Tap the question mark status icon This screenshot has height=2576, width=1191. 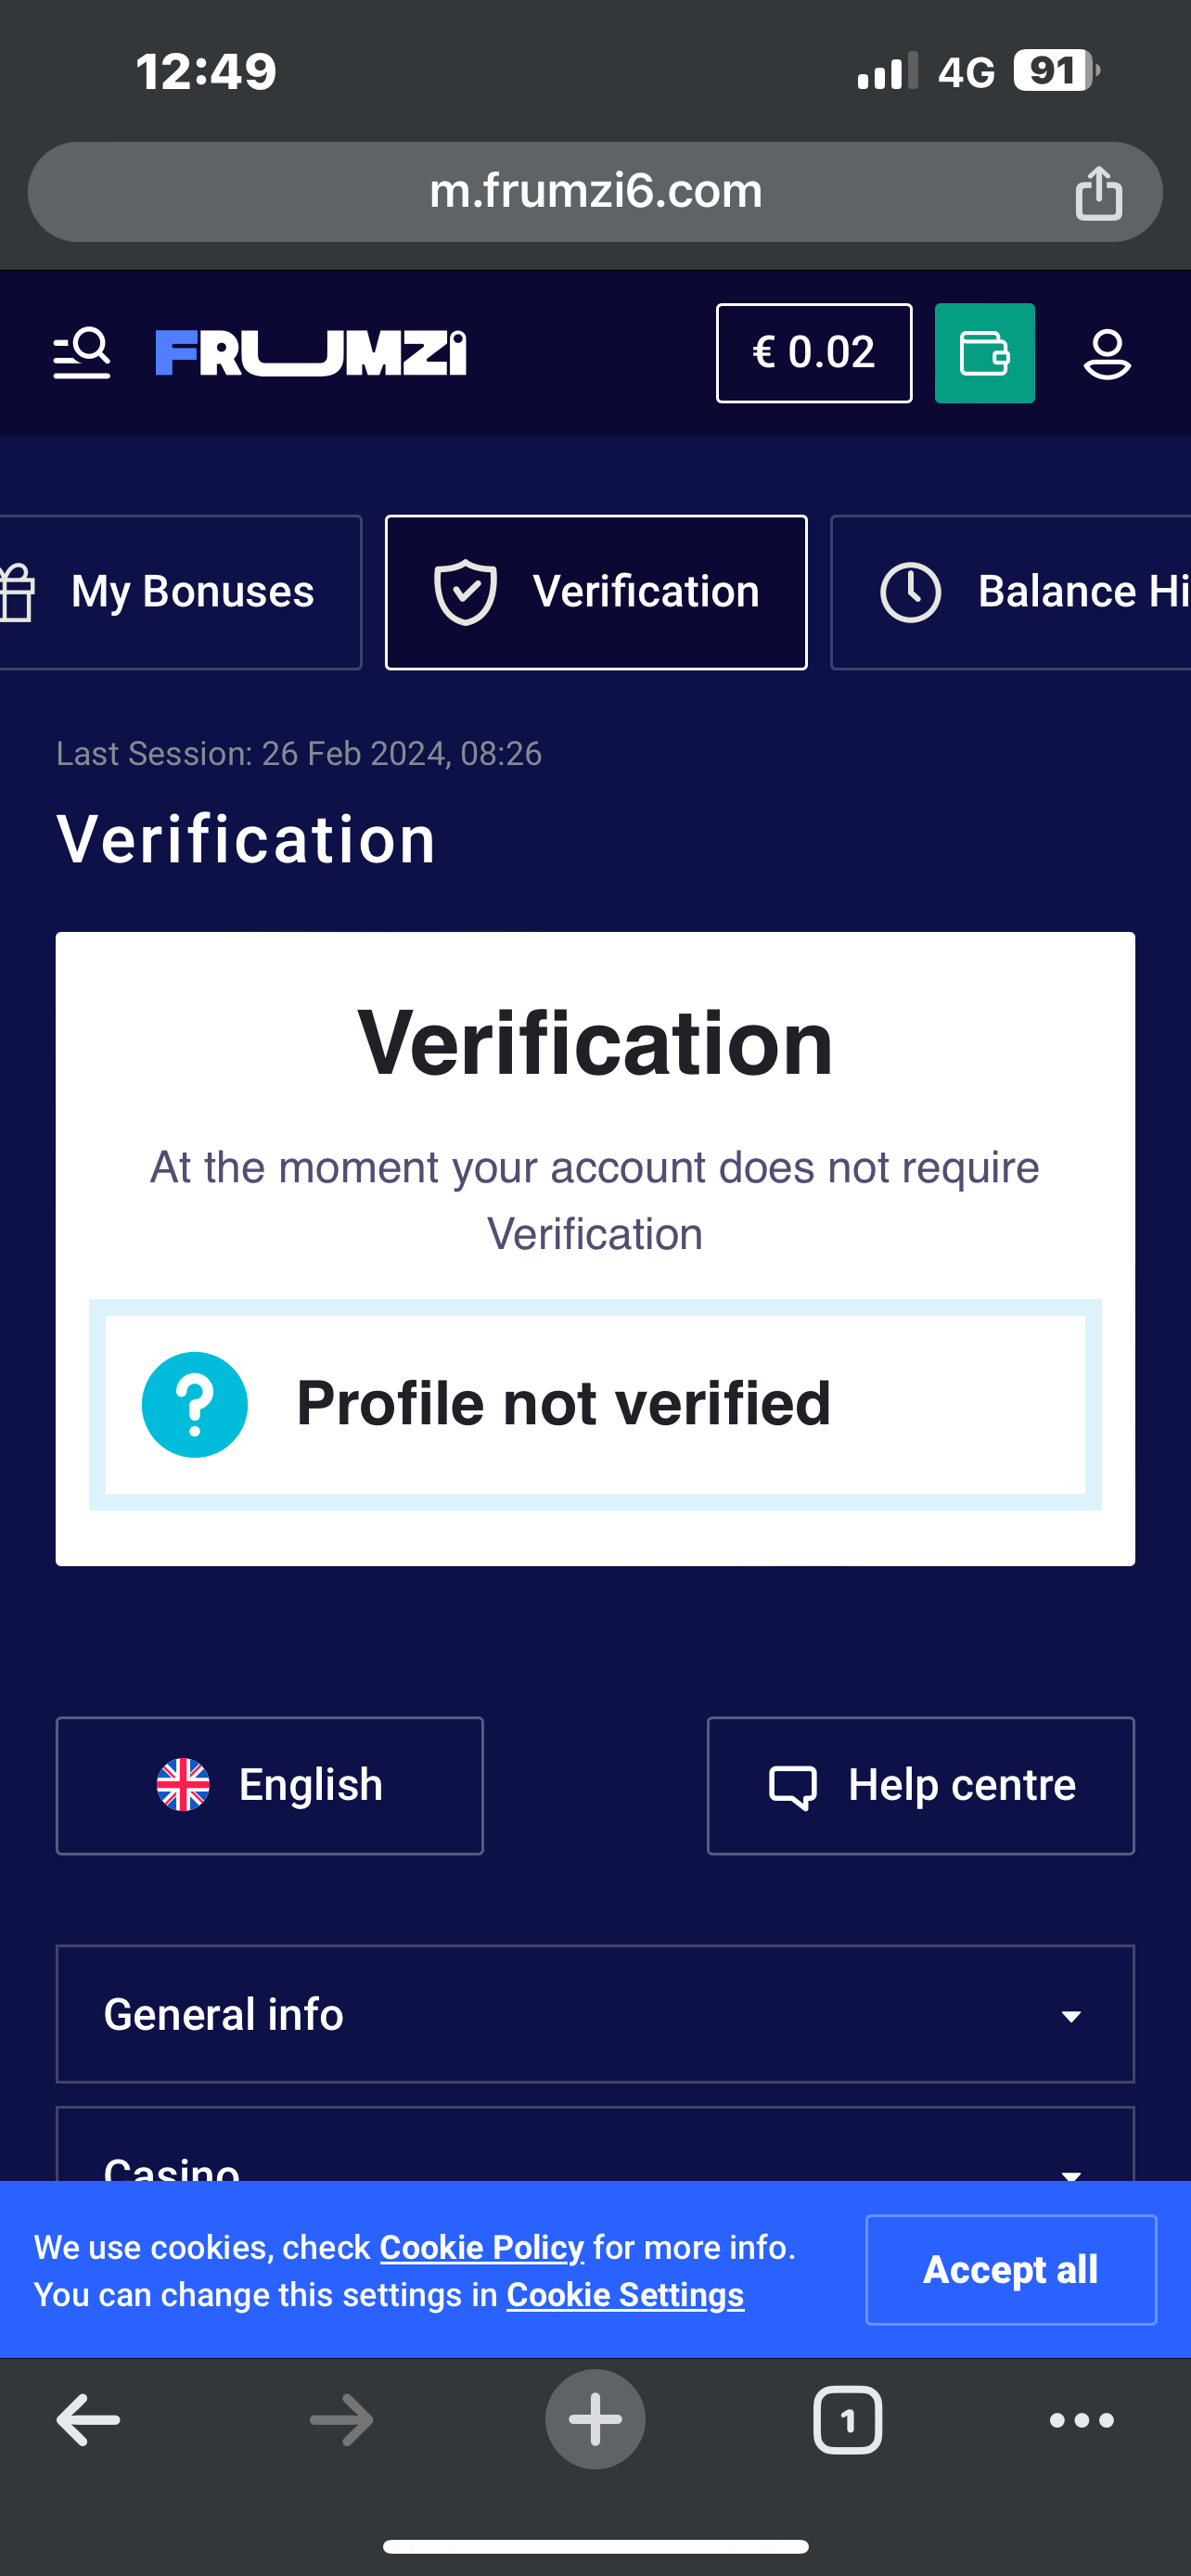(x=195, y=1404)
